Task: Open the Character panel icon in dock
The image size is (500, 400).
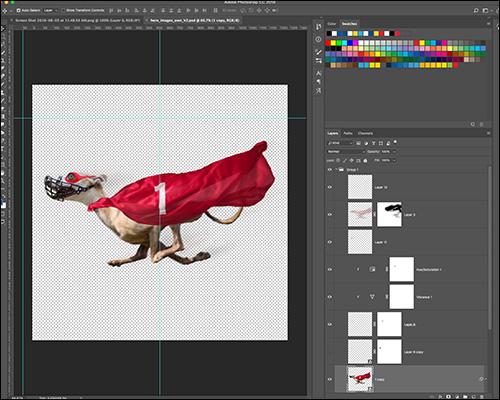Action: 318,73
